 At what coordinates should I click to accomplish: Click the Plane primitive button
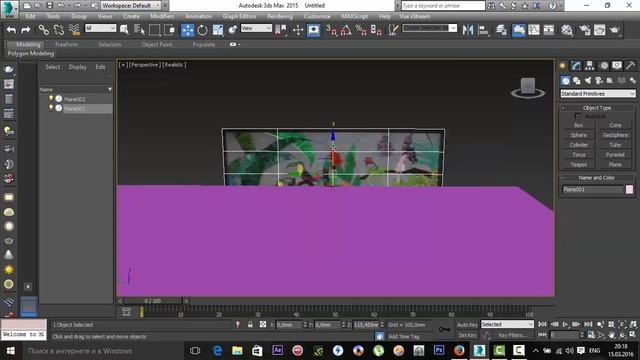coord(615,164)
